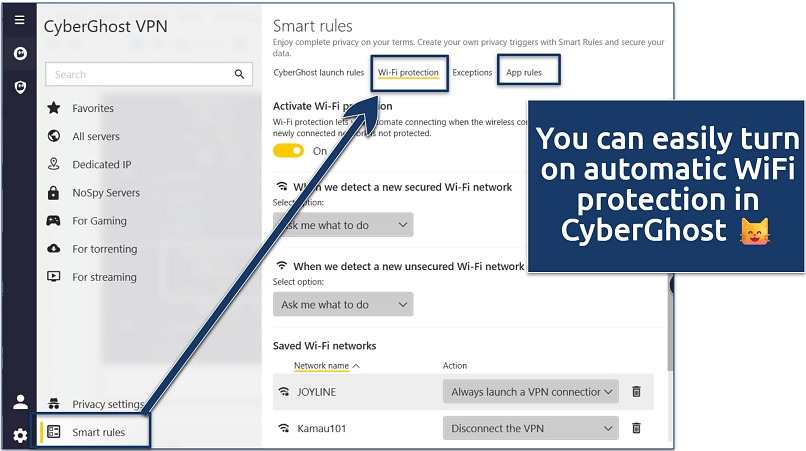Open the hamburger menu icon
Screen dimensions: 806x451
click(20, 20)
